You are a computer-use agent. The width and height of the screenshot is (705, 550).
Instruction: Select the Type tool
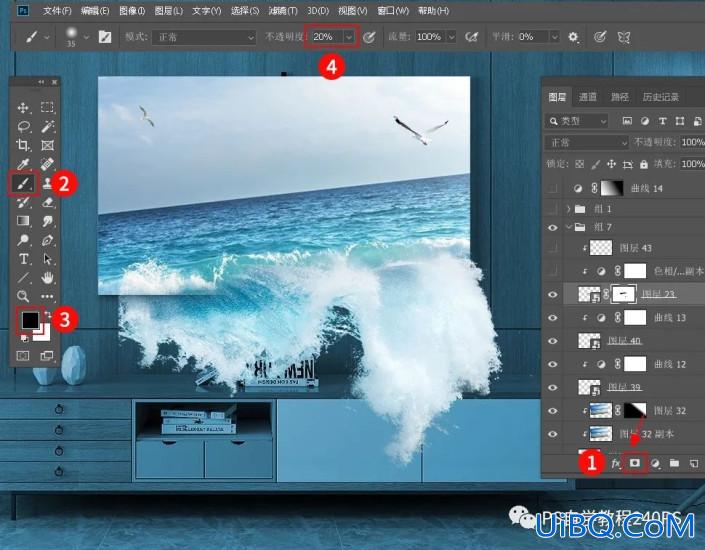click(x=23, y=259)
